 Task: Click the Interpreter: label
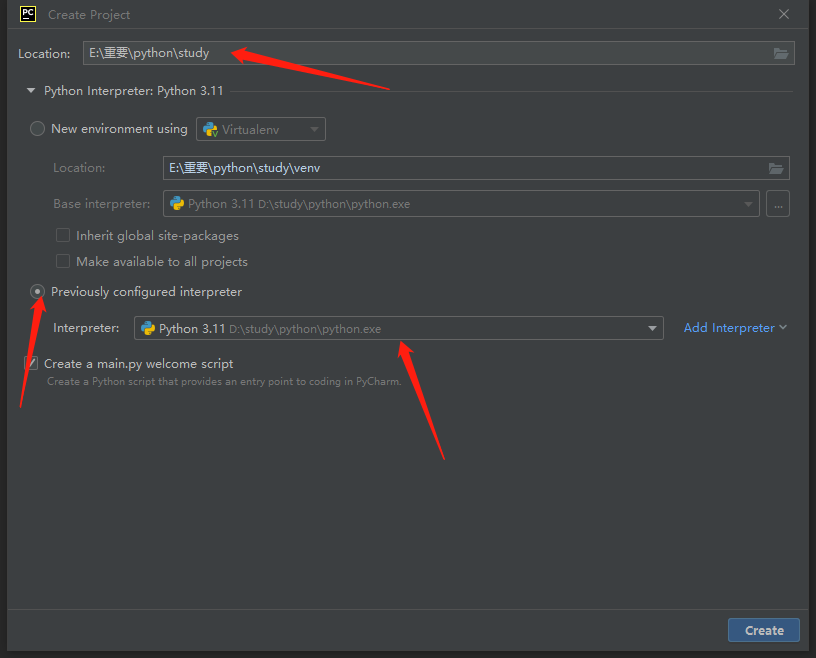86,328
